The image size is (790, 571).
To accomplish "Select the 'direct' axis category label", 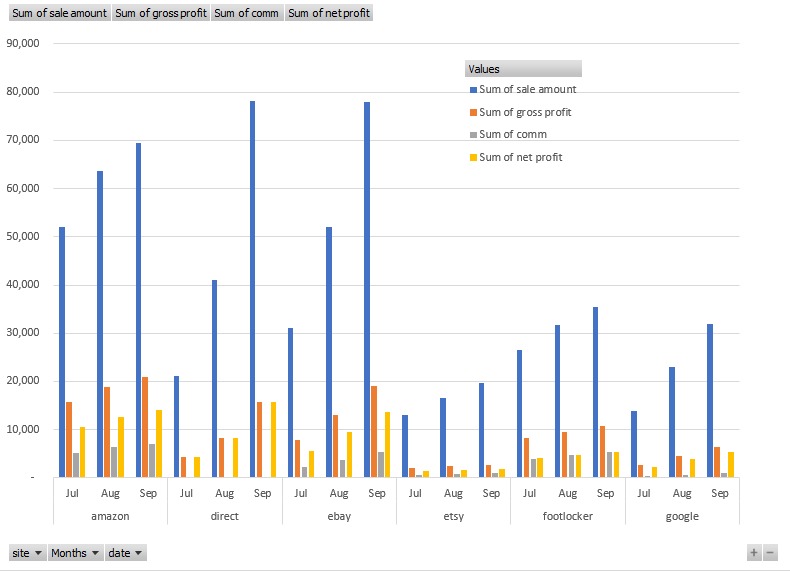I will click(x=225, y=516).
